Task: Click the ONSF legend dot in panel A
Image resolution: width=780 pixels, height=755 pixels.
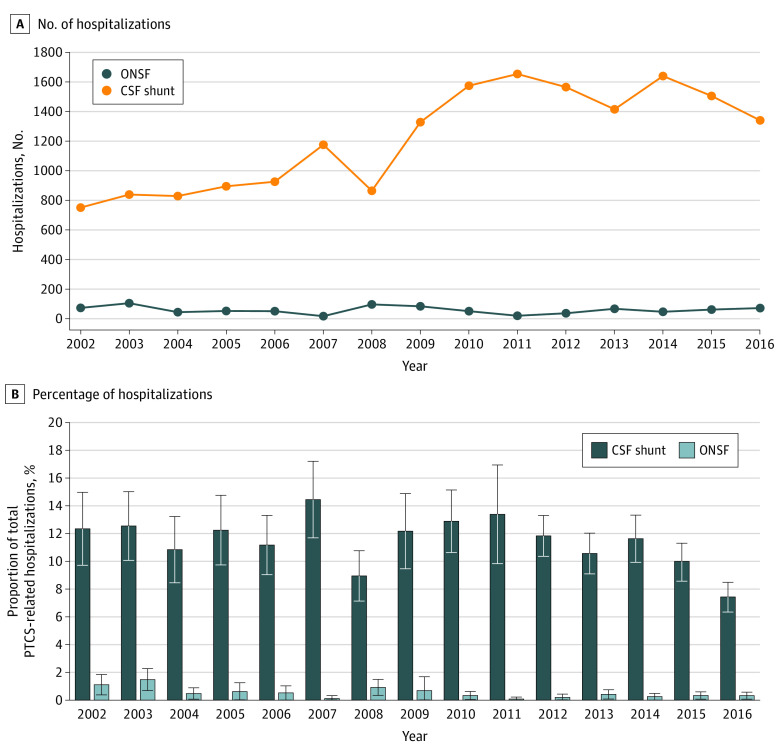Action: point(106,74)
